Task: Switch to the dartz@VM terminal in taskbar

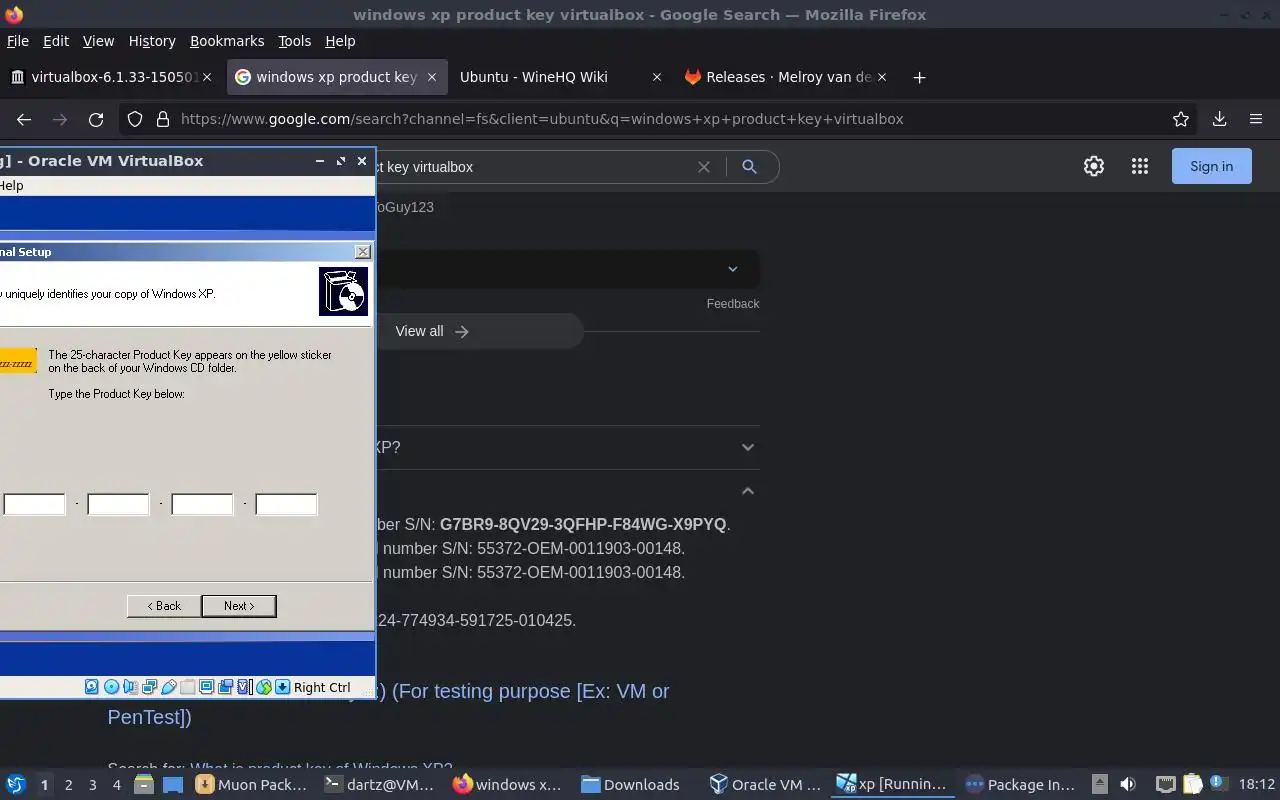Action: [x=381, y=785]
